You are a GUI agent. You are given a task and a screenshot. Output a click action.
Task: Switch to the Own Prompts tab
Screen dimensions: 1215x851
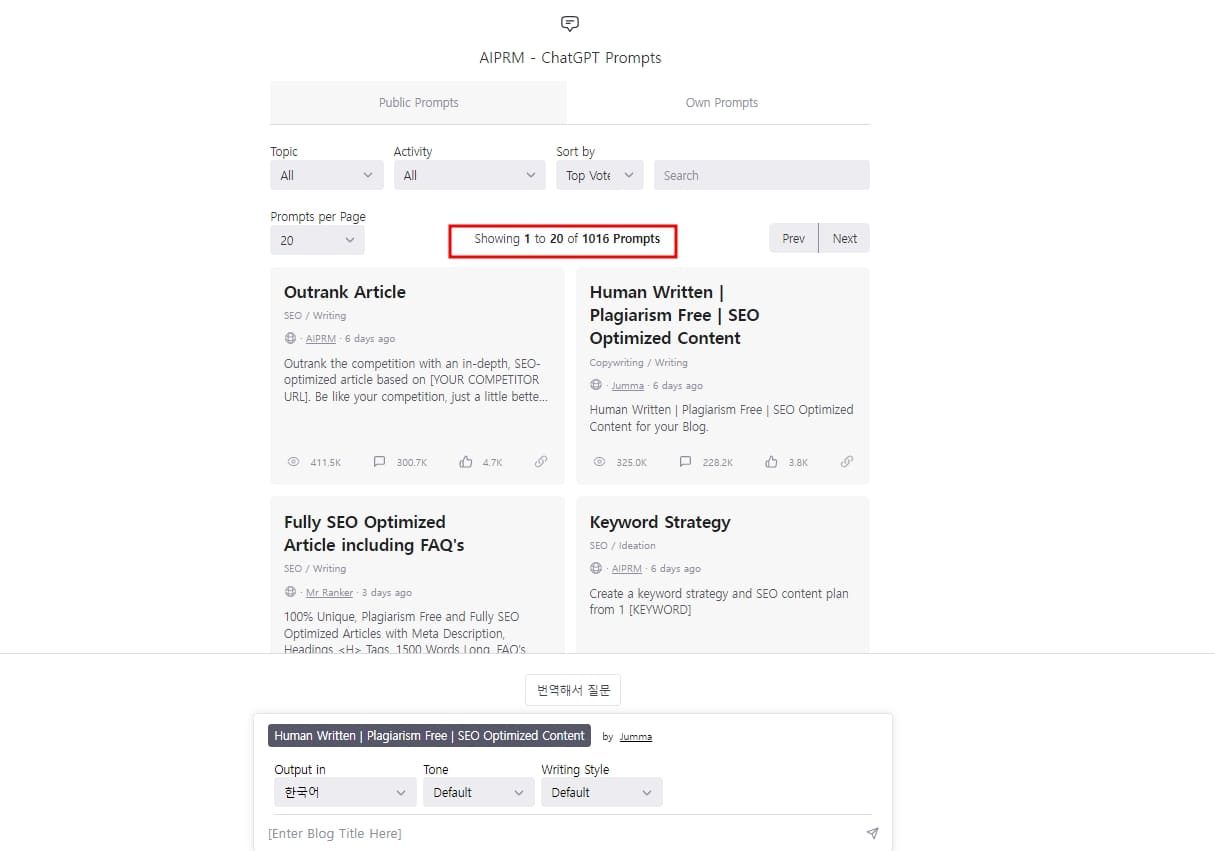[721, 102]
